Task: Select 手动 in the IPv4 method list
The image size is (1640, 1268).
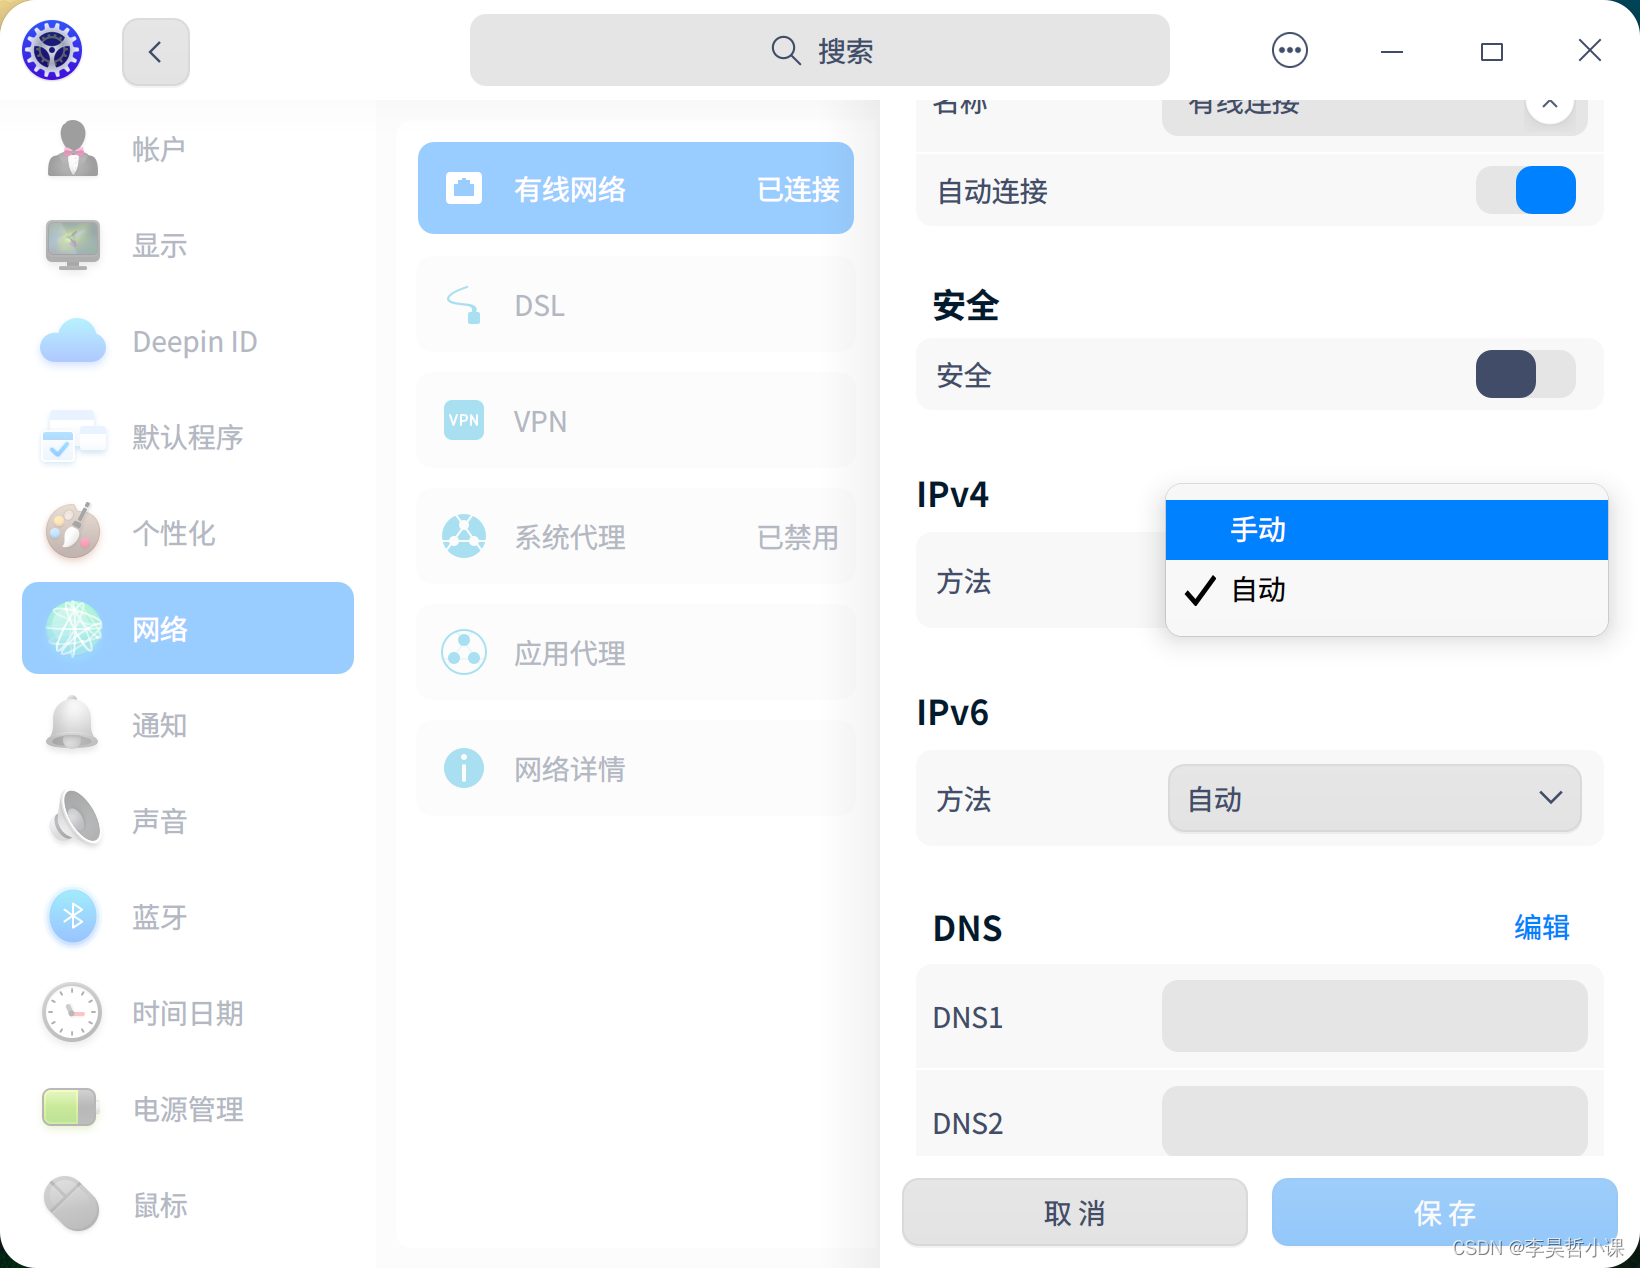Action: point(1386,529)
